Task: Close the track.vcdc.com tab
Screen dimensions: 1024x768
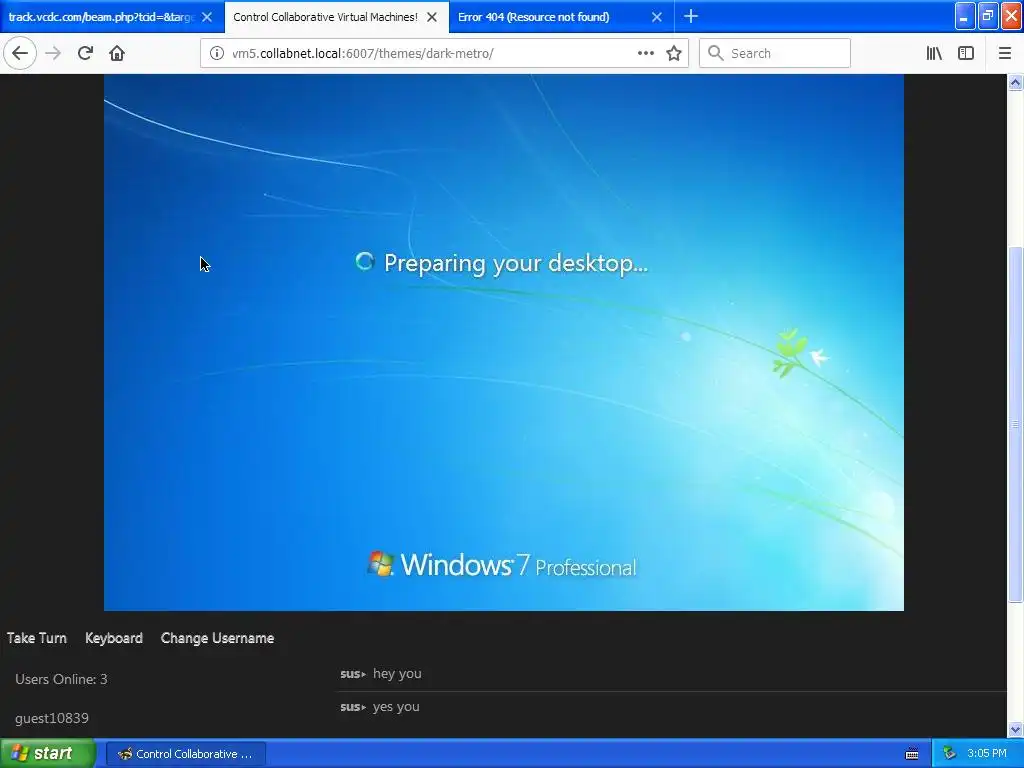Action: (x=207, y=17)
